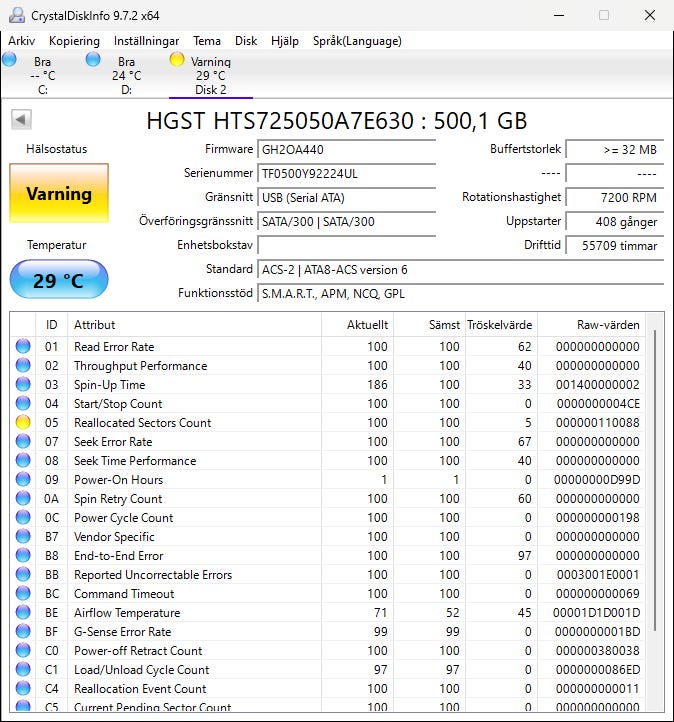The image size is (674, 722).
Task: Open the Språk(Language) menu
Action: [x=357, y=41]
